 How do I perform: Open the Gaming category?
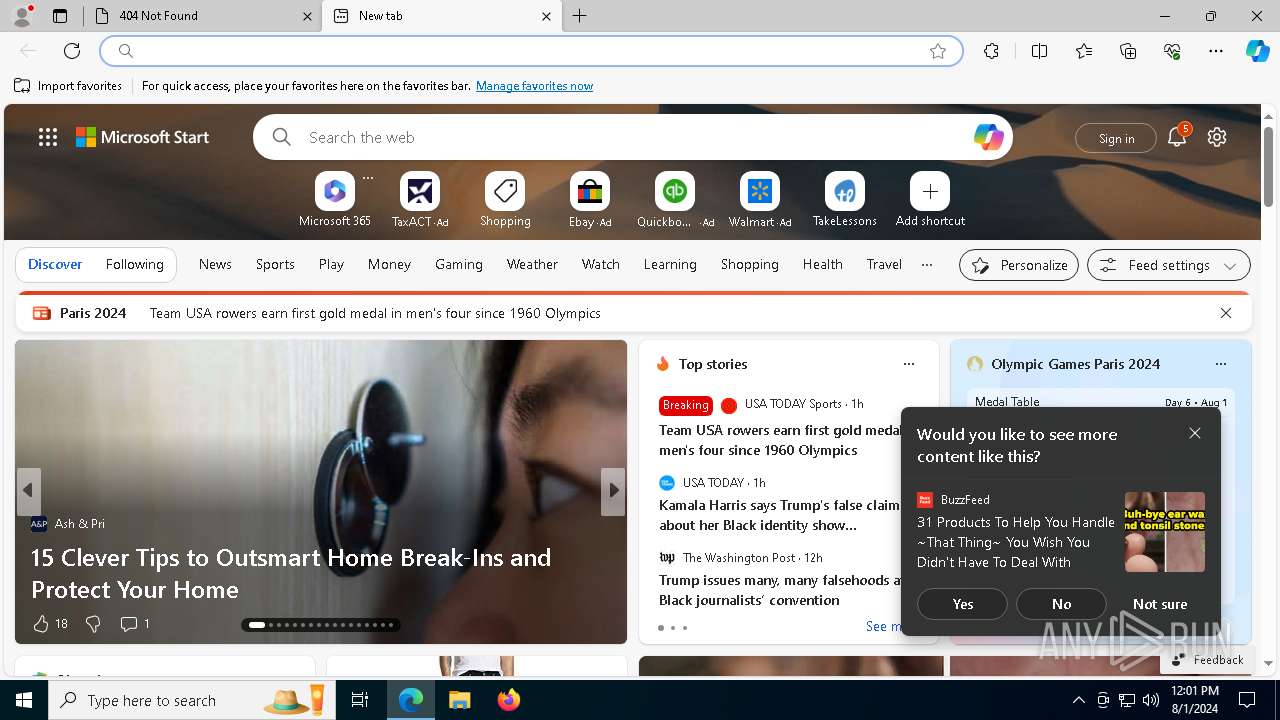[x=459, y=264]
